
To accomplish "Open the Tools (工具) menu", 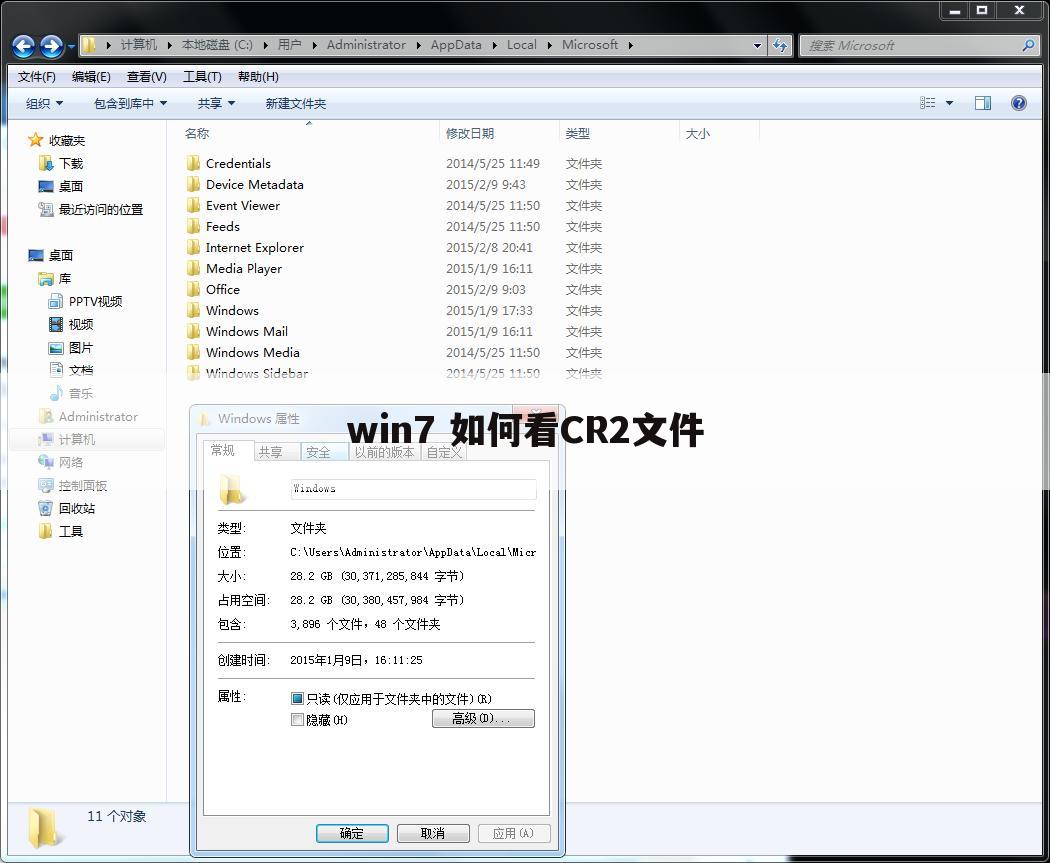I will (x=202, y=77).
